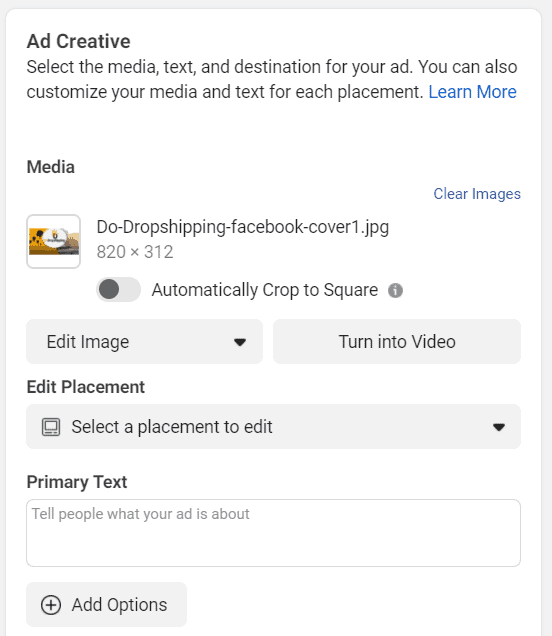Open the Learn More link
552x636 pixels.
pyautogui.click(x=473, y=92)
